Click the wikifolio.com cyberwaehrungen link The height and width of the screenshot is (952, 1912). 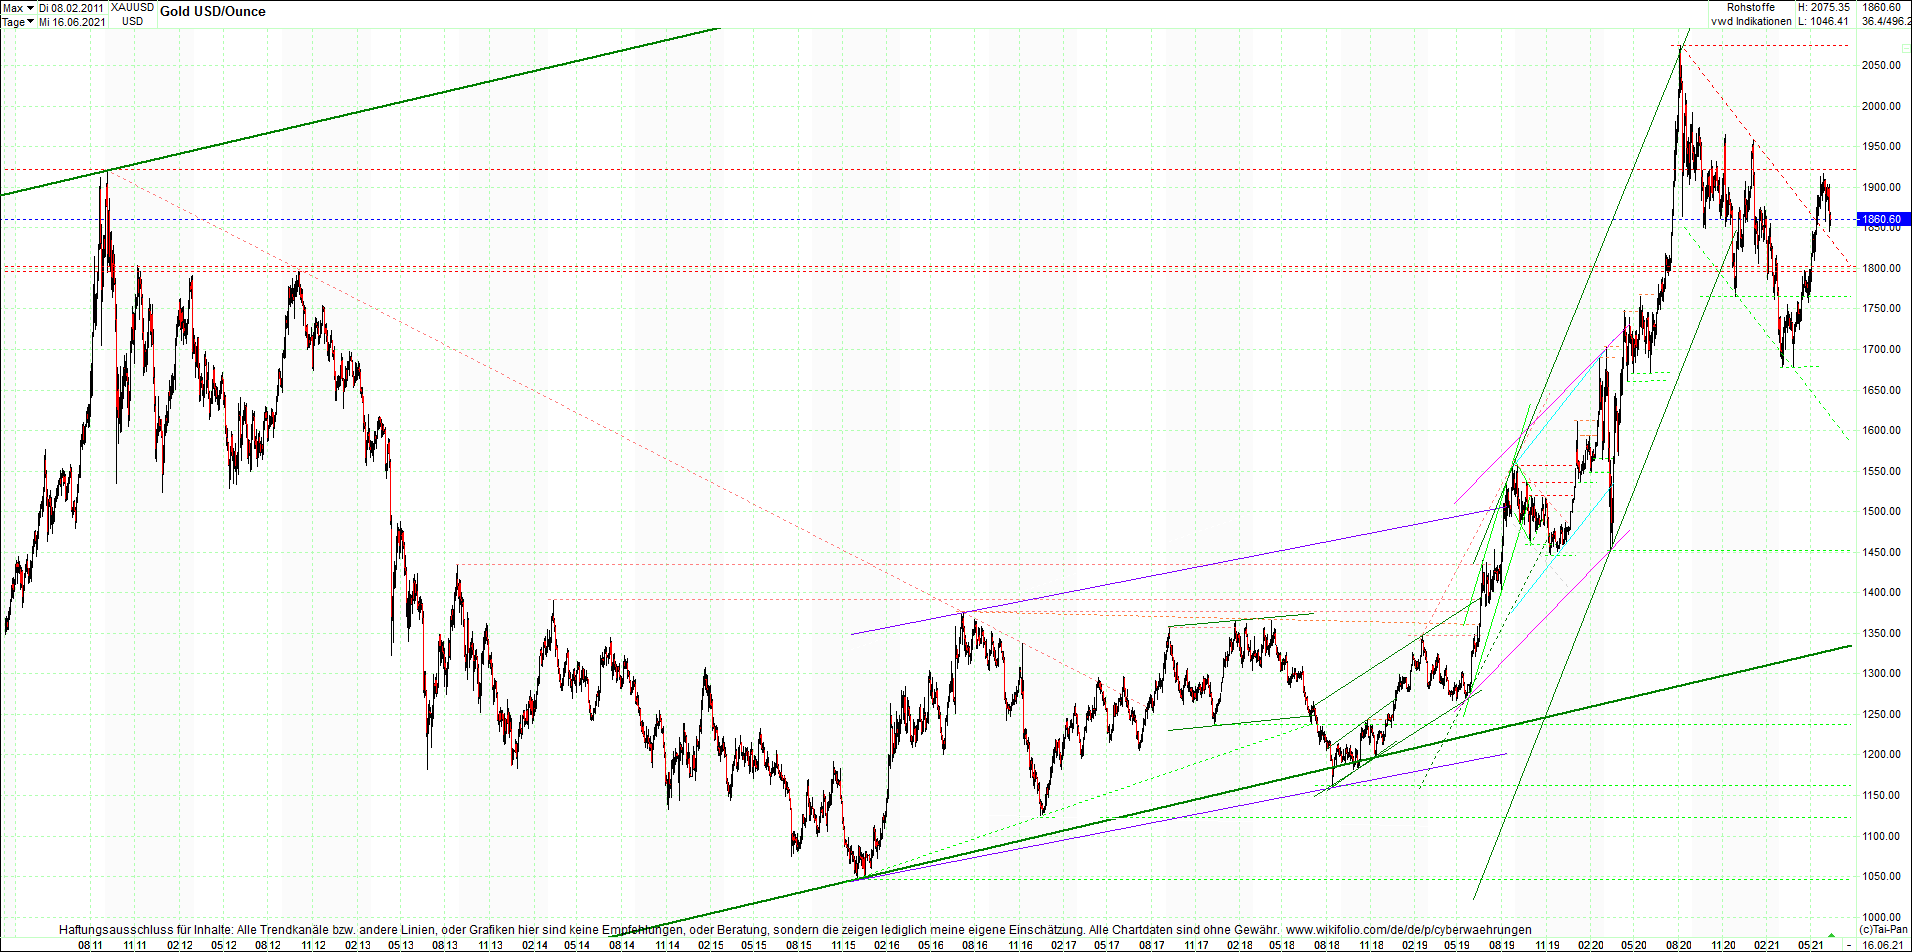point(1408,930)
